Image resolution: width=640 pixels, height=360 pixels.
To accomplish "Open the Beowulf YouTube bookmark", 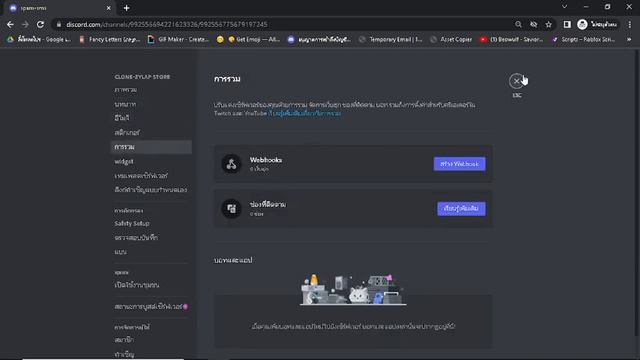I will tap(512, 40).
